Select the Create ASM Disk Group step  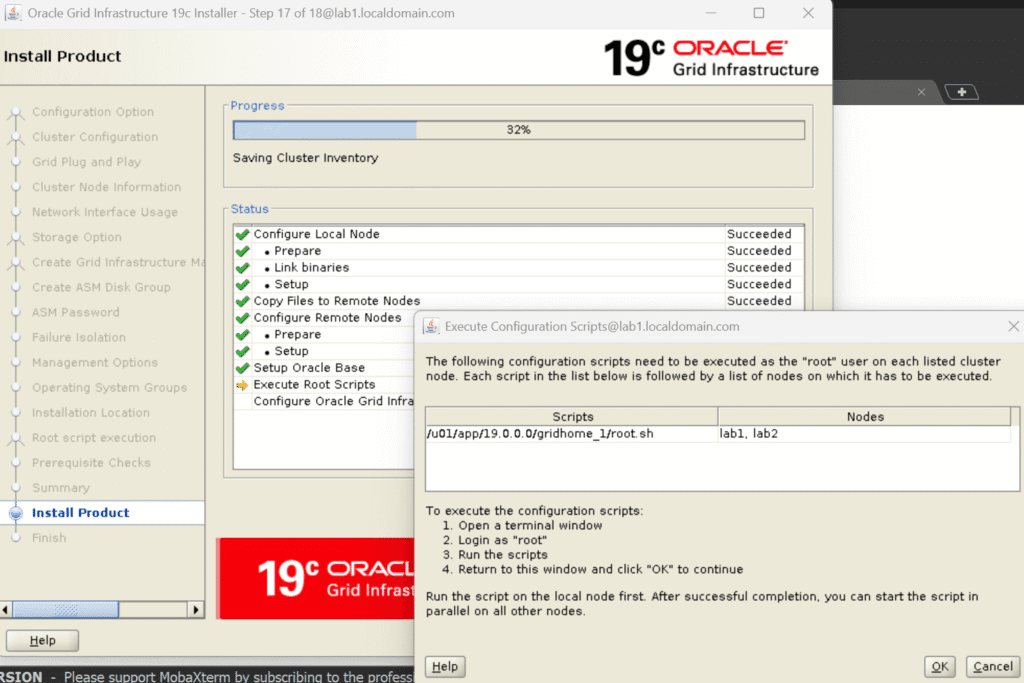pyautogui.click(x=101, y=287)
